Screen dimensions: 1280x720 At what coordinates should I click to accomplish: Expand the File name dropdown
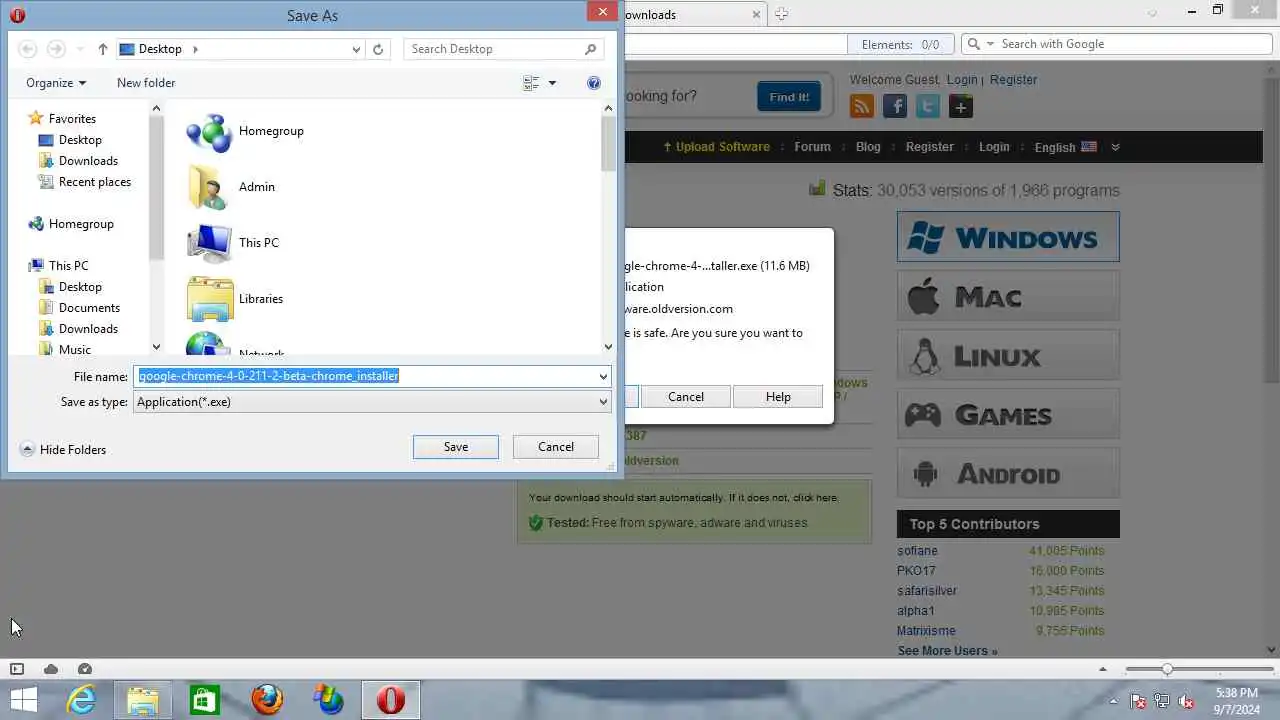tap(603, 377)
